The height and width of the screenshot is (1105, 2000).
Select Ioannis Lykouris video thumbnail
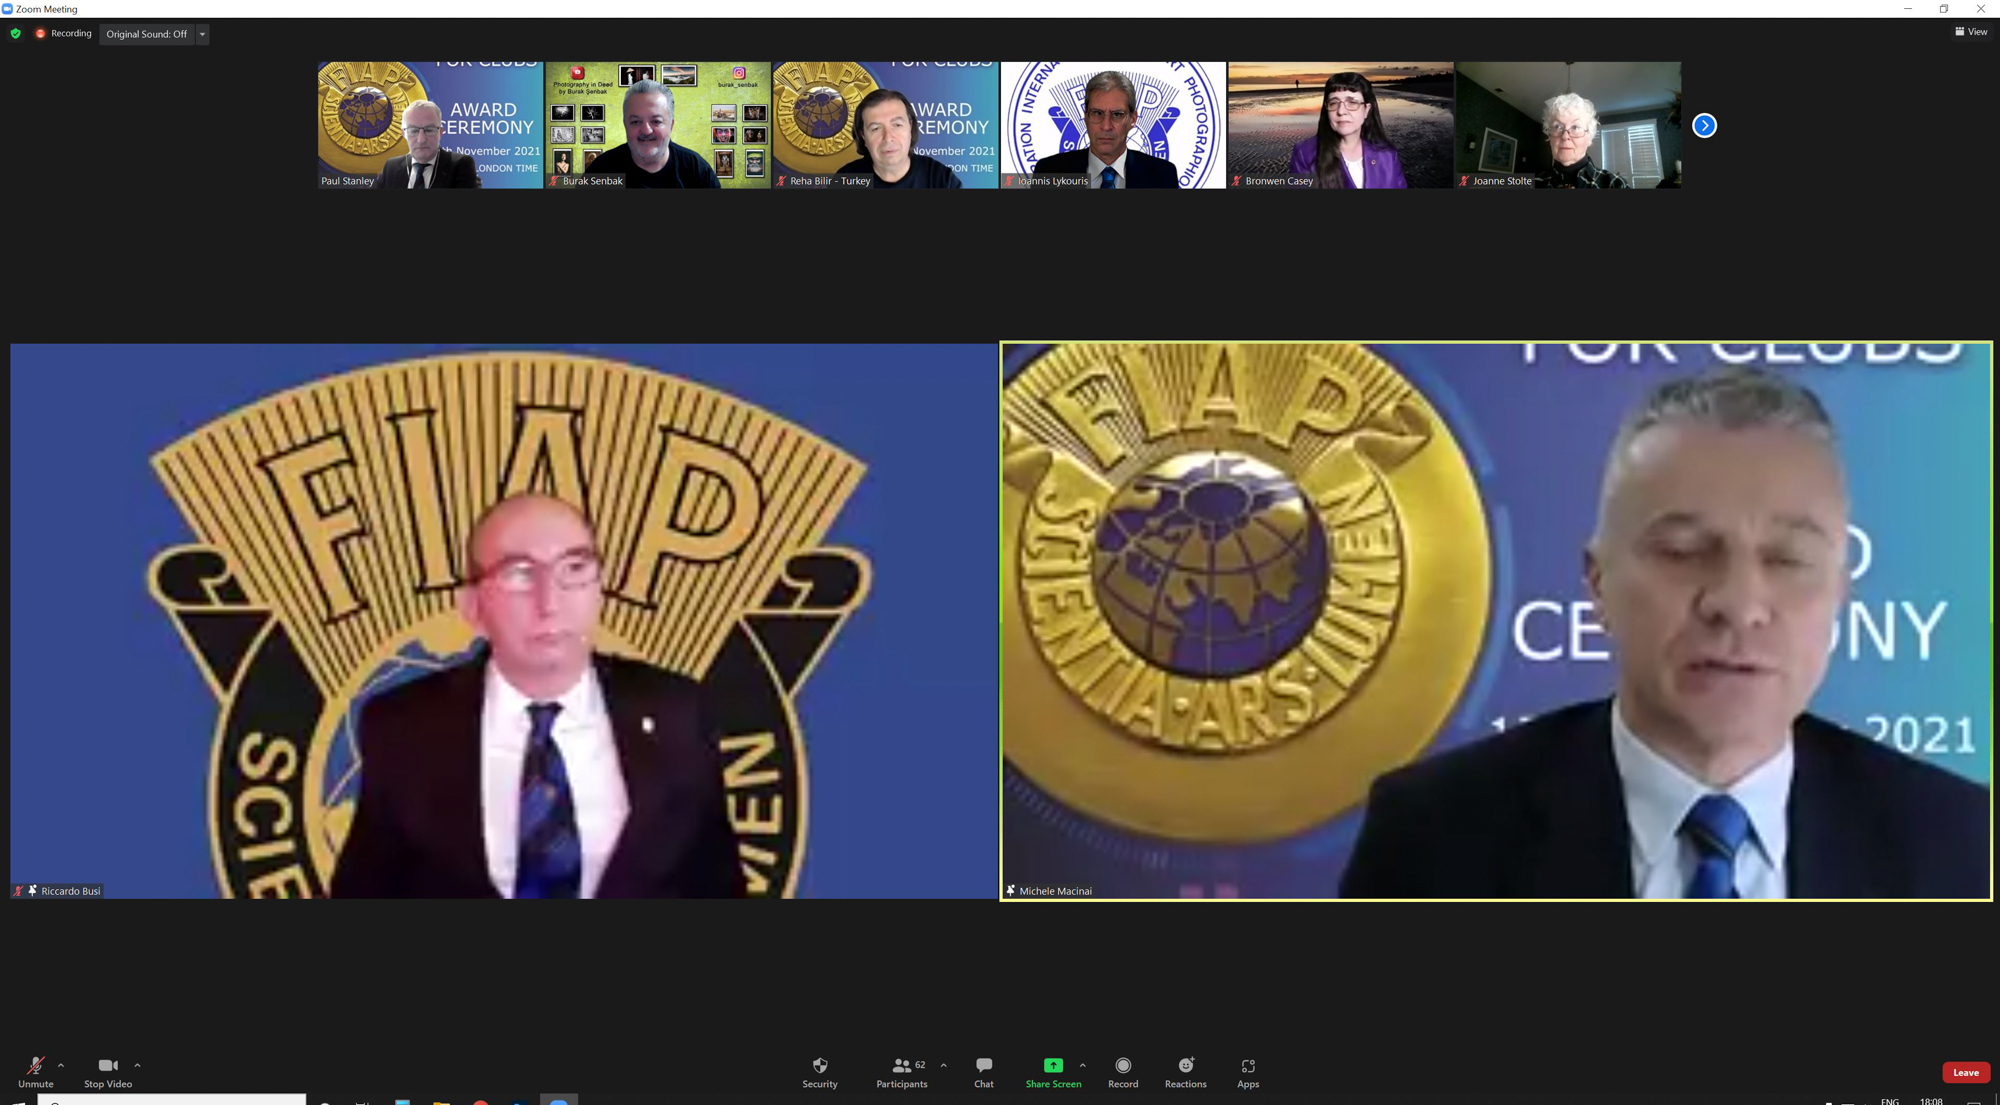click(1113, 125)
